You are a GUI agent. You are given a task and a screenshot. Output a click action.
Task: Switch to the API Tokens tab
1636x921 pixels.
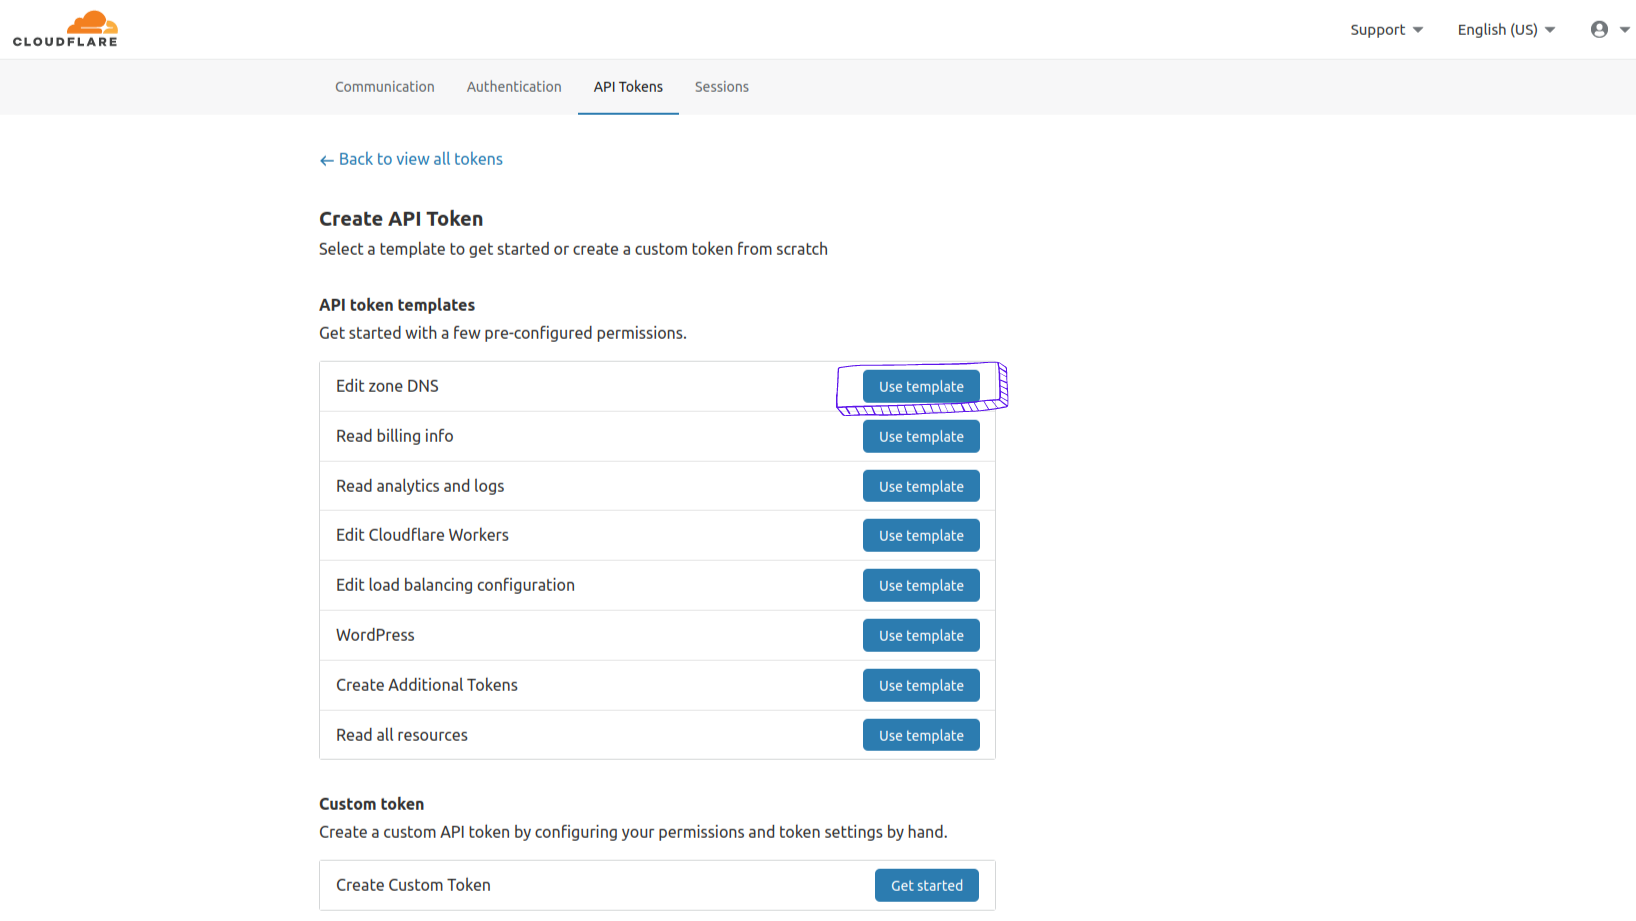pos(628,87)
